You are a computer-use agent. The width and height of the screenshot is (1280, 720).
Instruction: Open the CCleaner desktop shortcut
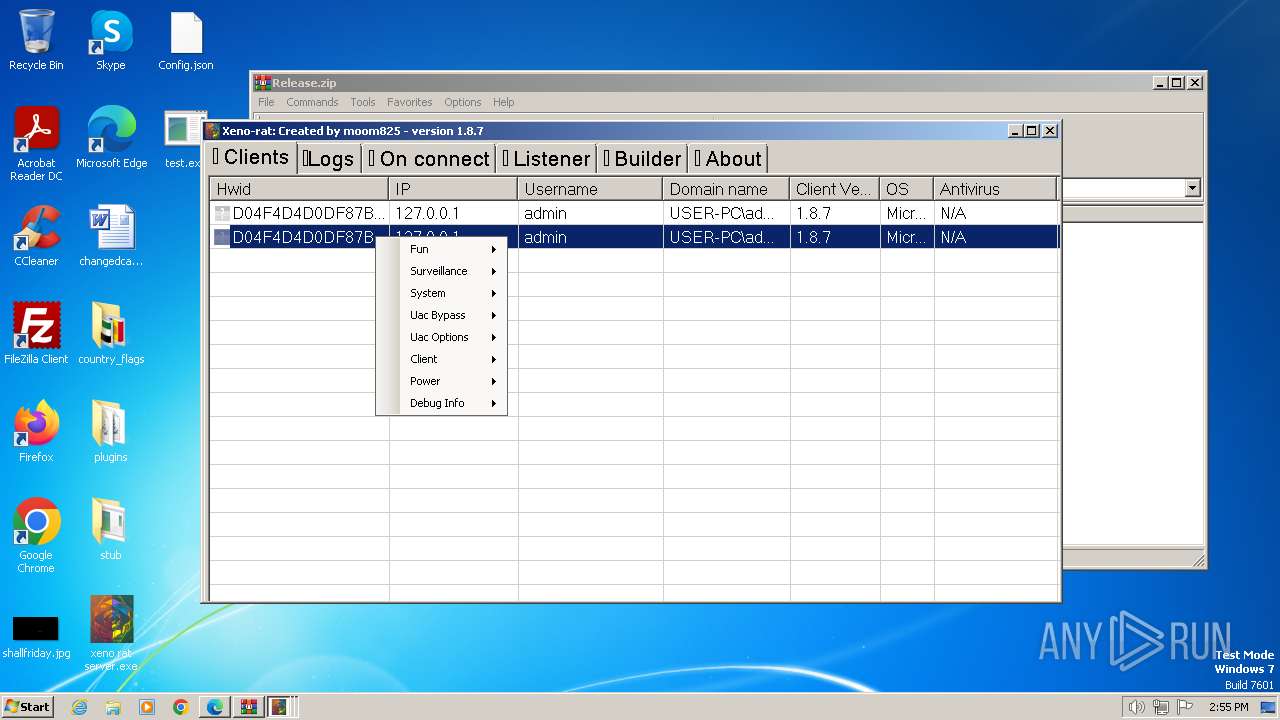coord(36,236)
